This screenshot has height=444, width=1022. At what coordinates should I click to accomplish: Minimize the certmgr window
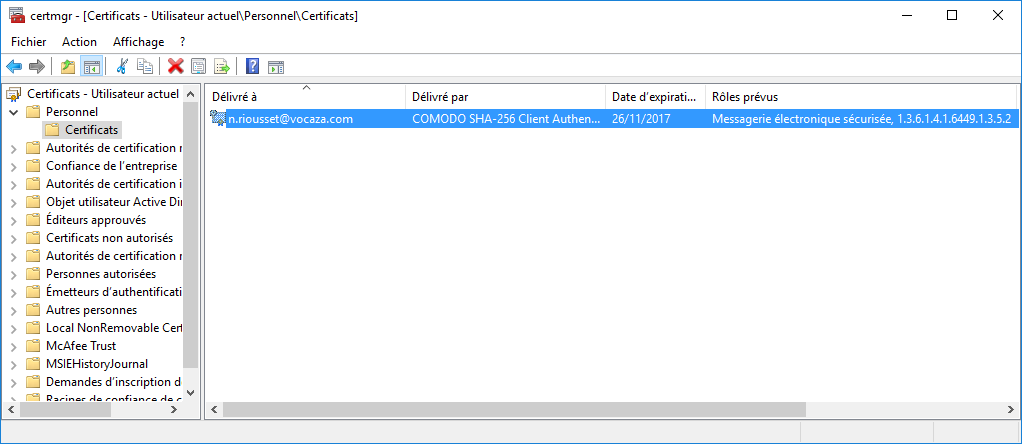point(907,16)
